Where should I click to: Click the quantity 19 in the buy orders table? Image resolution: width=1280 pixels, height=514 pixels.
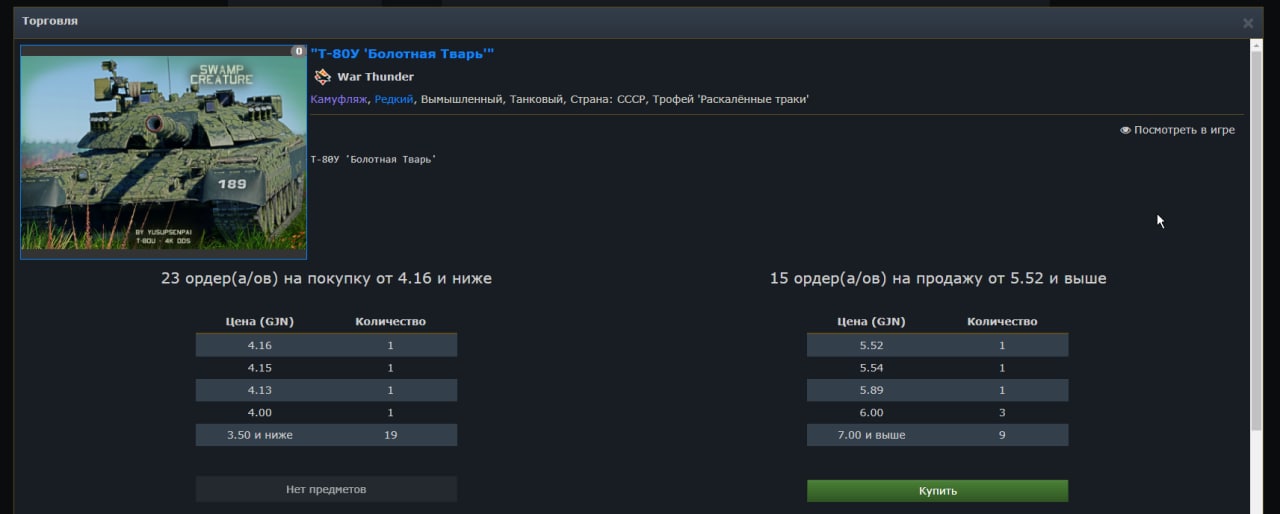(x=390, y=435)
